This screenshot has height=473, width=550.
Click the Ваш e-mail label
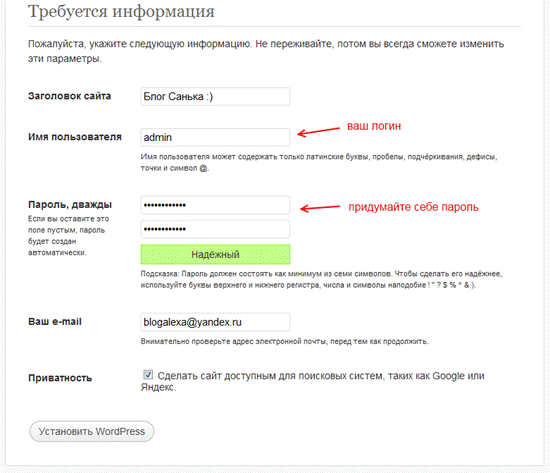point(55,322)
